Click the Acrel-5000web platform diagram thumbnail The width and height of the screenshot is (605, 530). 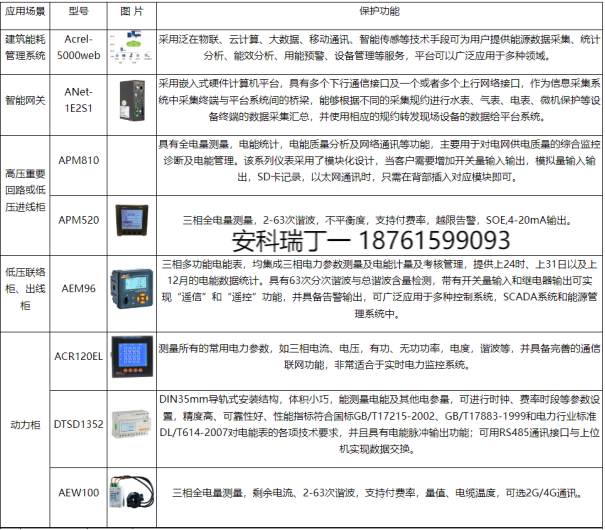pos(132,47)
